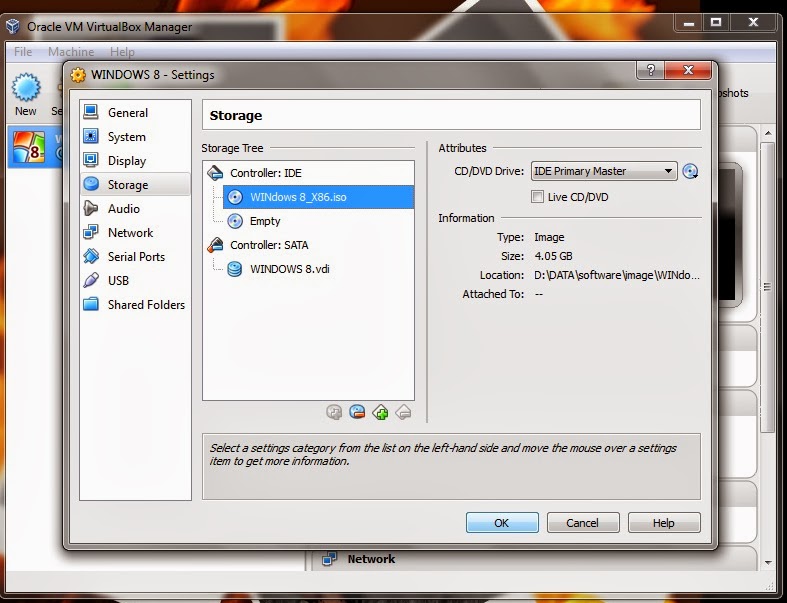Click the Cancel button
The height and width of the screenshot is (603, 787).
pos(583,523)
